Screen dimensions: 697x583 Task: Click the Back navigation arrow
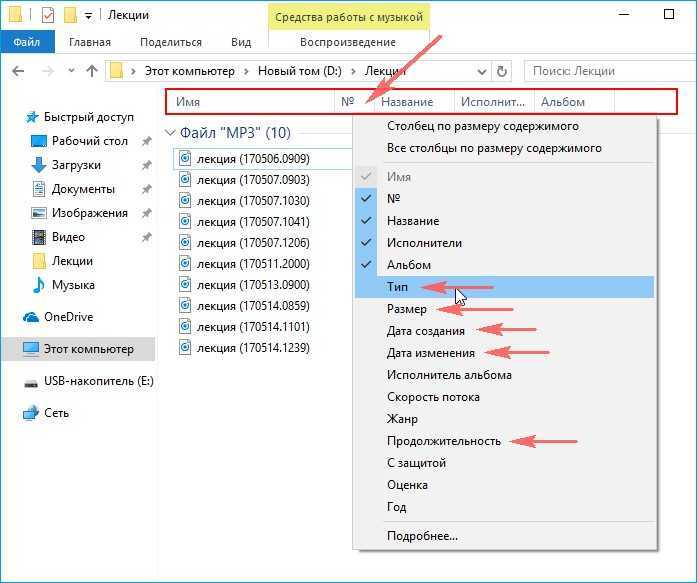pyautogui.click(x=18, y=71)
